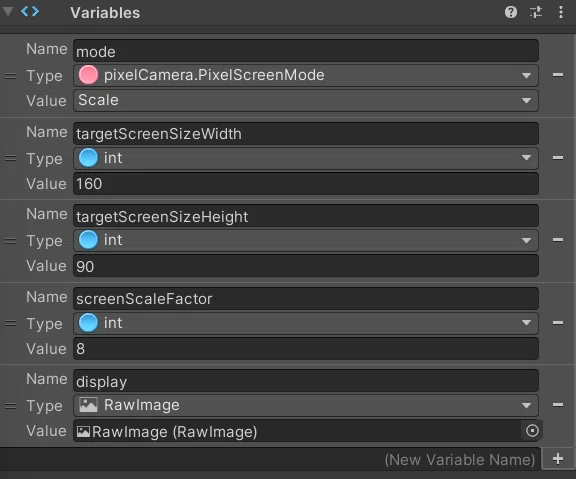Screen dimensions: 576x479
Task: Grab the reorder handle beside display variable
Action: pos(10,406)
